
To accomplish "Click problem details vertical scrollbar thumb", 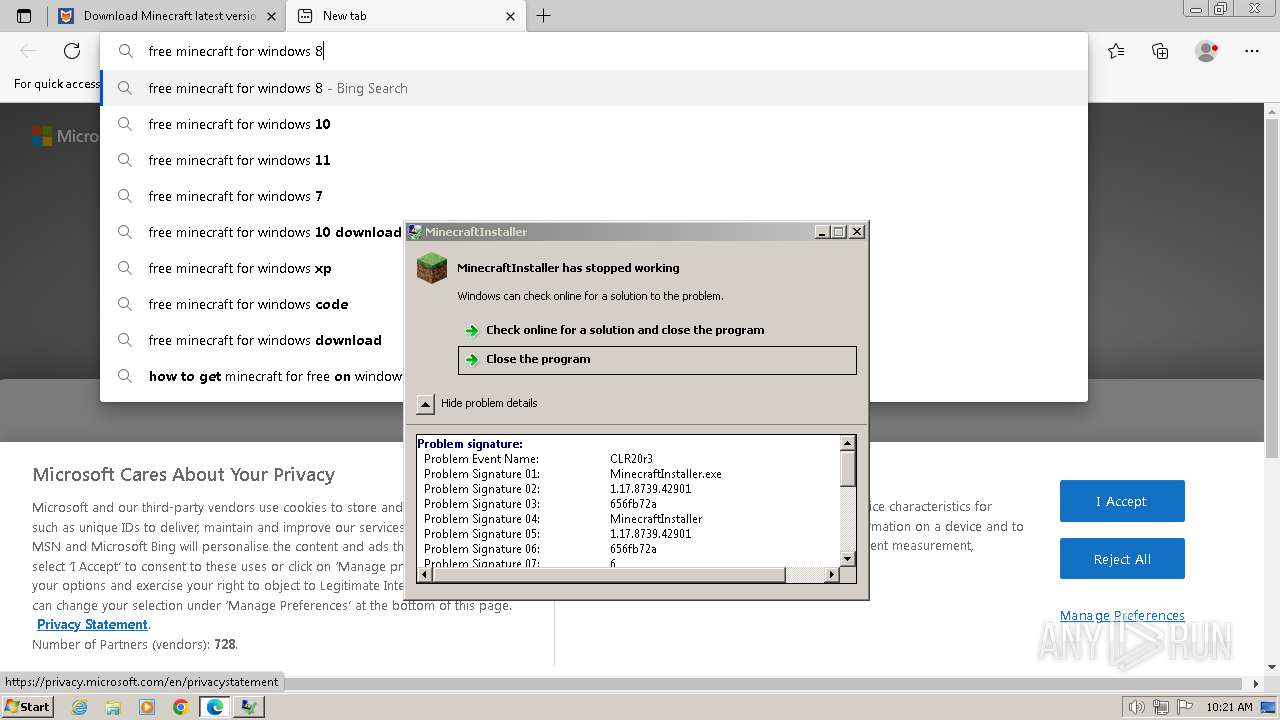I will pos(848,468).
